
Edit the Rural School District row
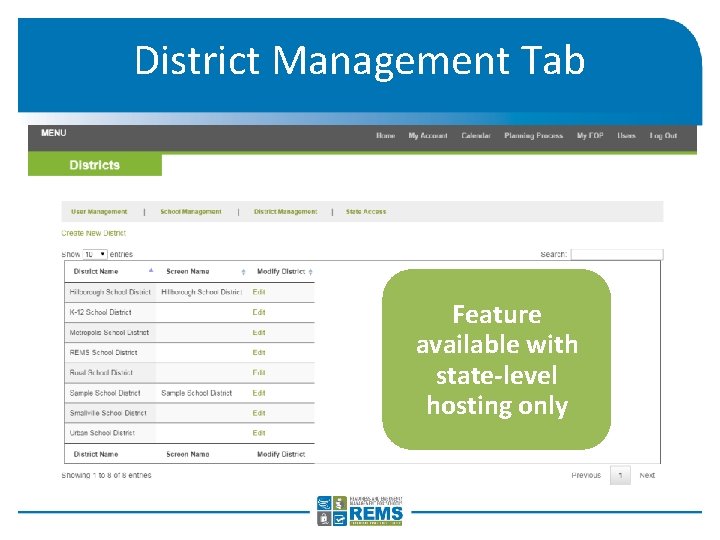(x=259, y=372)
